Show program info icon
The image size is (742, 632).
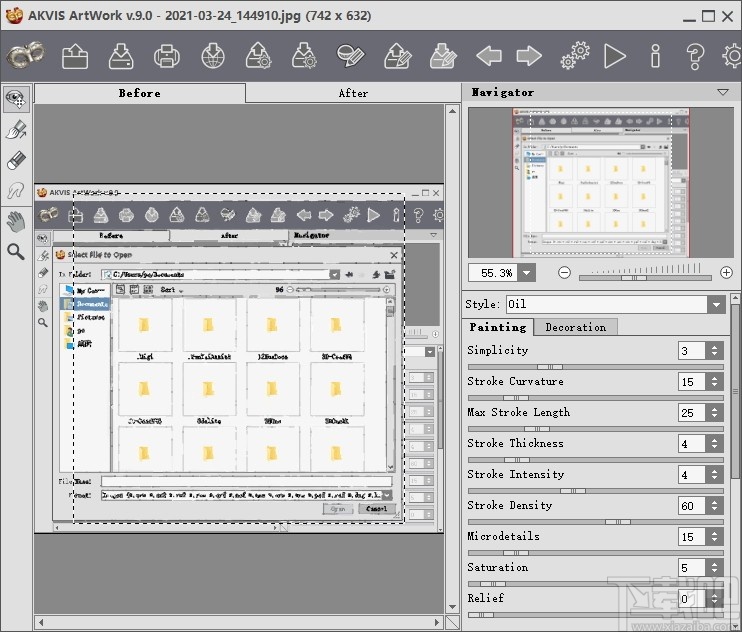(x=655, y=56)
